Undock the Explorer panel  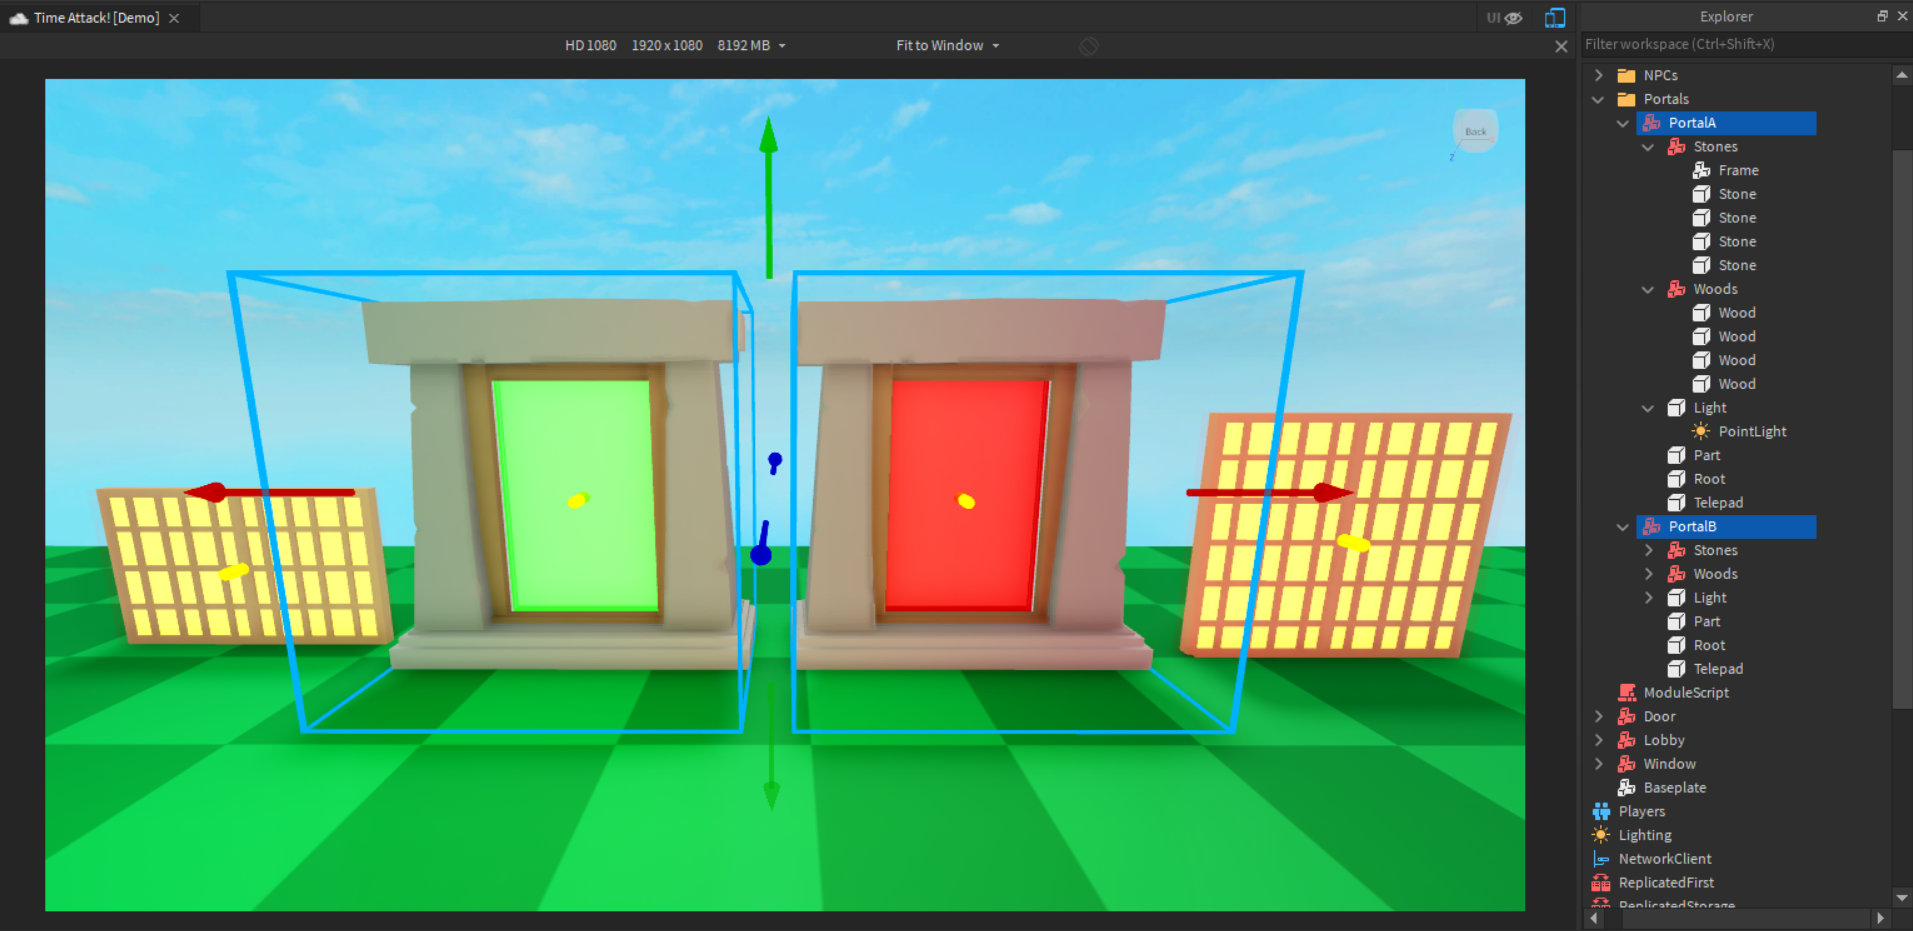[1882, 16]
